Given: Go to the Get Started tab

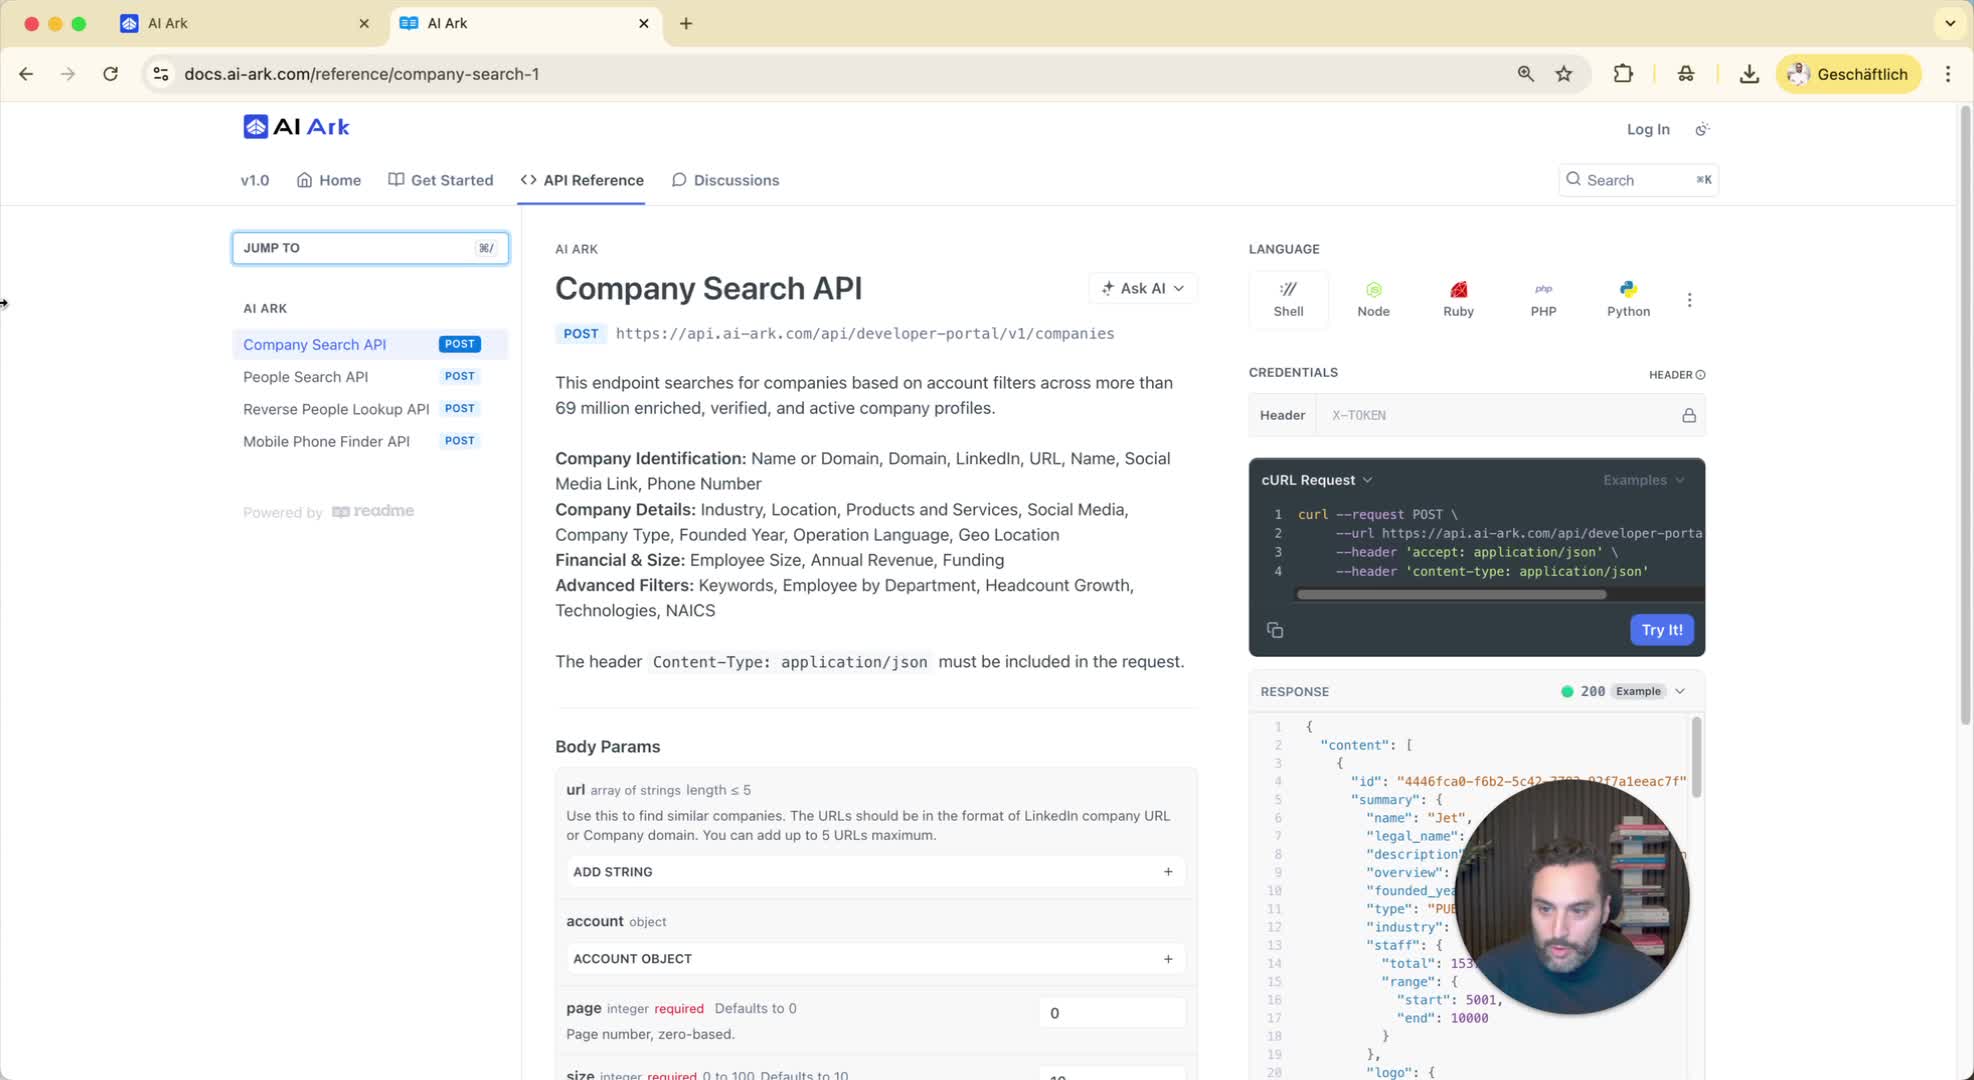Looking at the screenshot, I should [x=441, y=180].
